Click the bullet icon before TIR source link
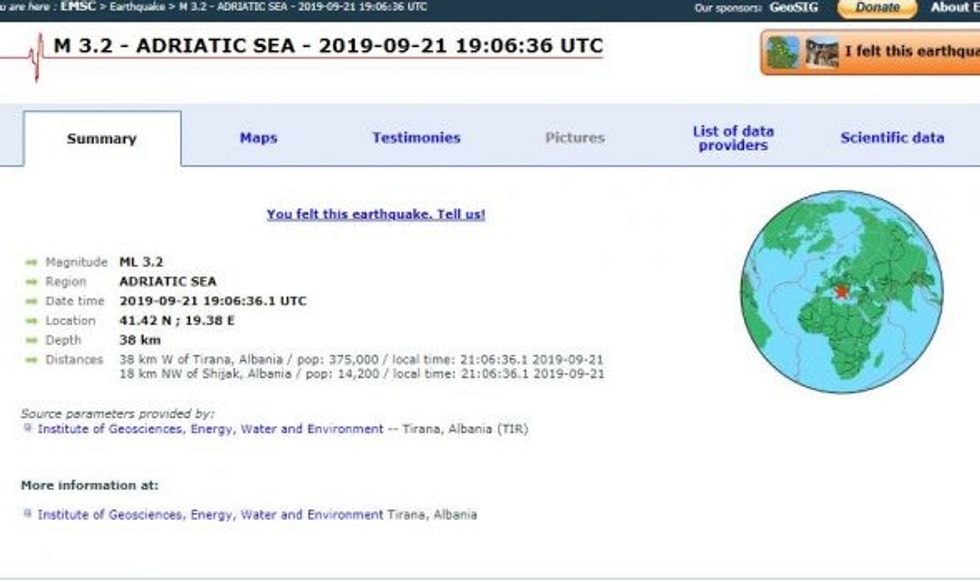The image size is (980, 582). coord(27,429)
